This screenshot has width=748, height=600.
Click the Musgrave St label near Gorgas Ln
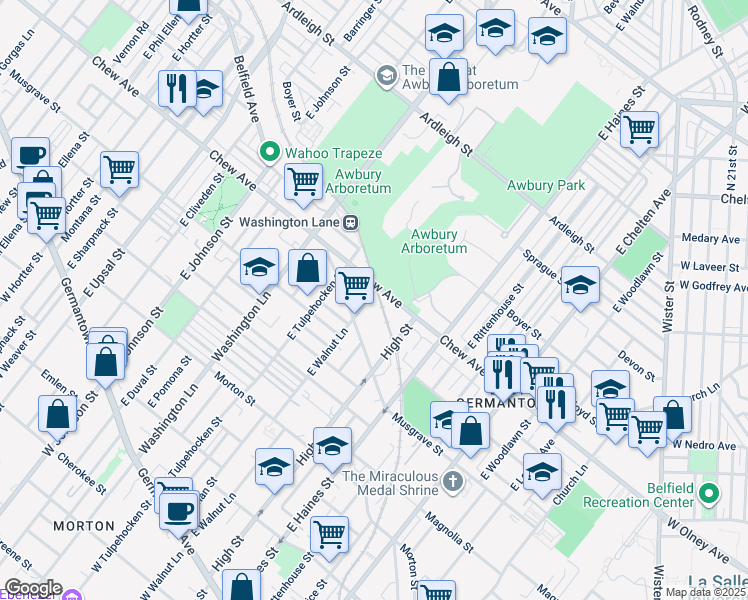[x=34, y=92]
